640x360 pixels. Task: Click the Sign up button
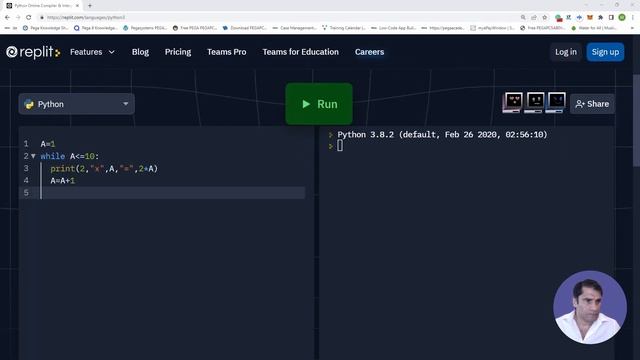point(605,52)
